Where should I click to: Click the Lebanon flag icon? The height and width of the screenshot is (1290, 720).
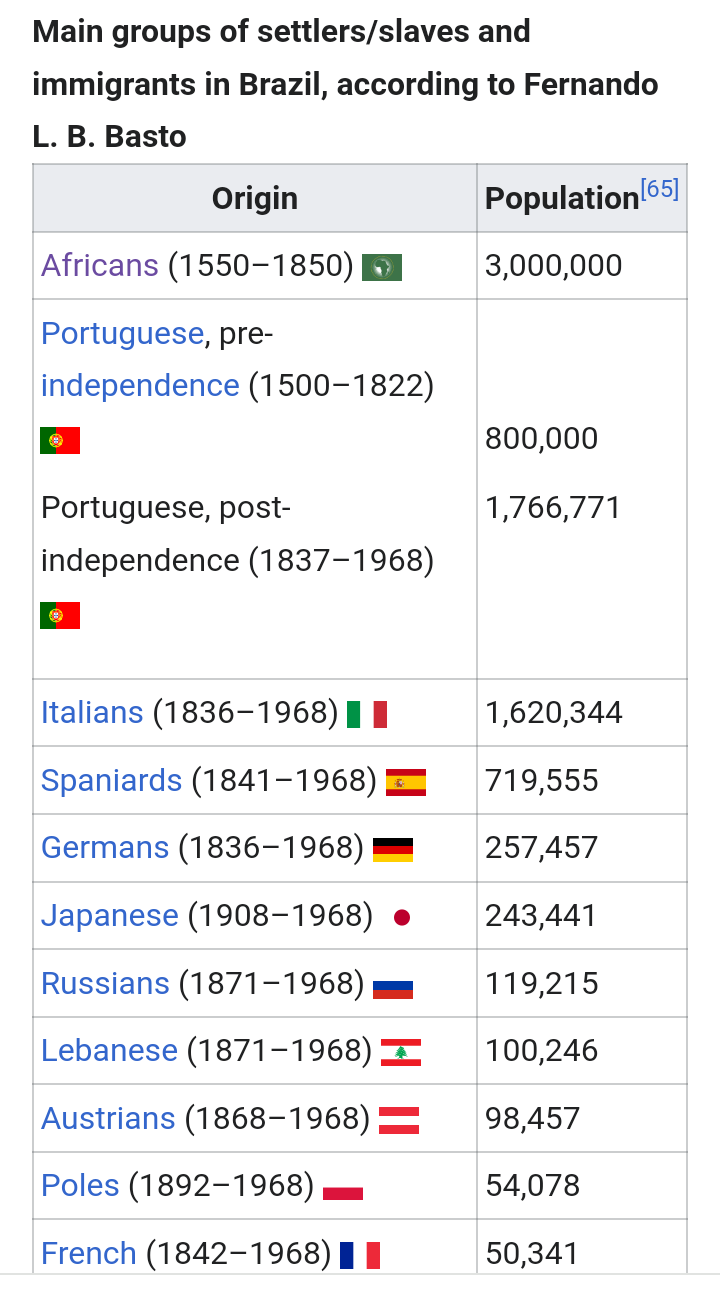pos(401,1052)
